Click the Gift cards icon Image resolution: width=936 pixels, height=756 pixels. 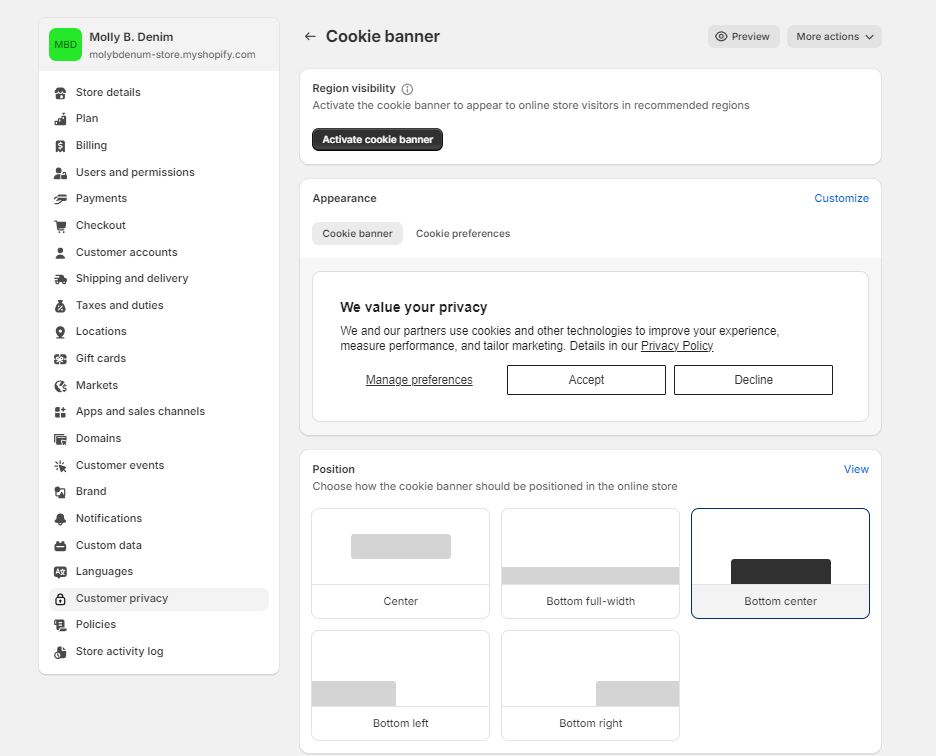60,359
